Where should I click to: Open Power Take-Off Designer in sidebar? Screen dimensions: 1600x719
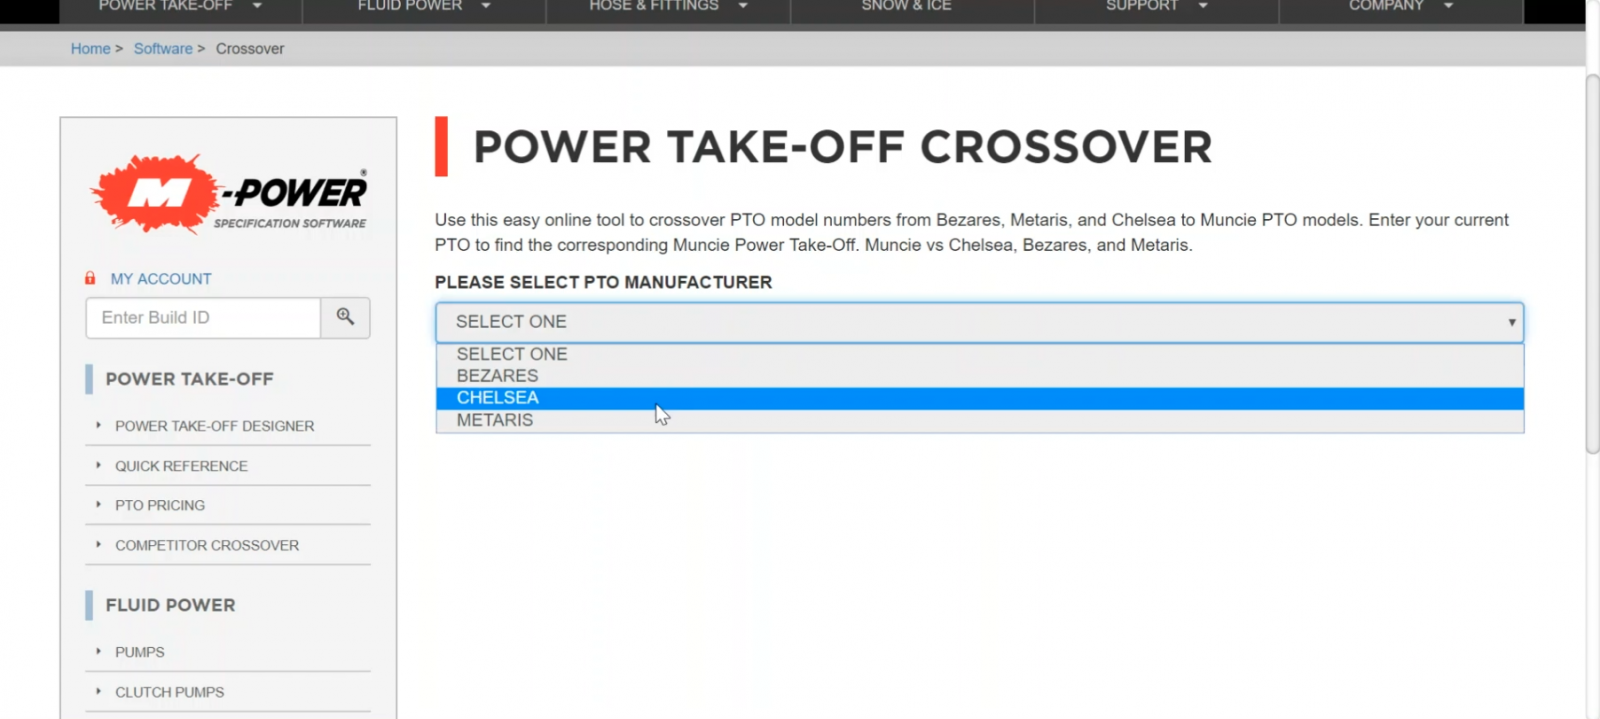point(214,426)
